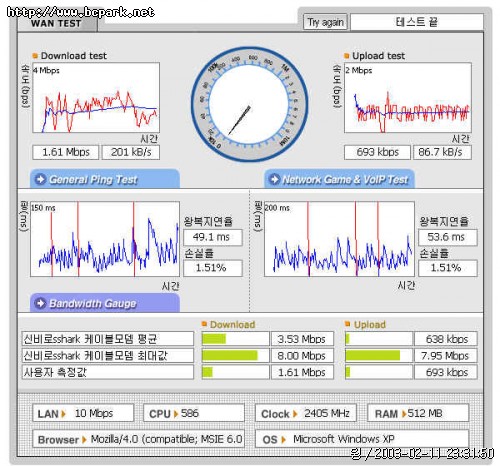Click the test status field reading 테스트 끝
Image resolution: width=500 pixels, height=466 pixels.
coord(417,22)
